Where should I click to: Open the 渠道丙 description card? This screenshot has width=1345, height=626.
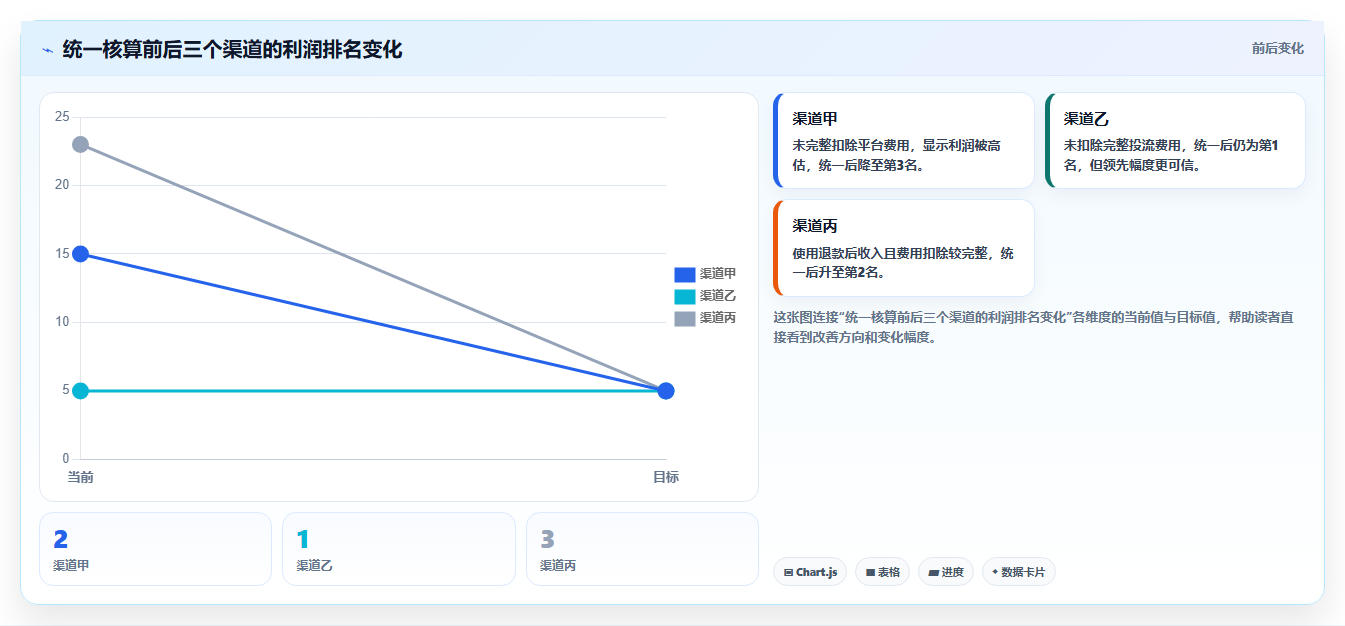pos(904,248)
